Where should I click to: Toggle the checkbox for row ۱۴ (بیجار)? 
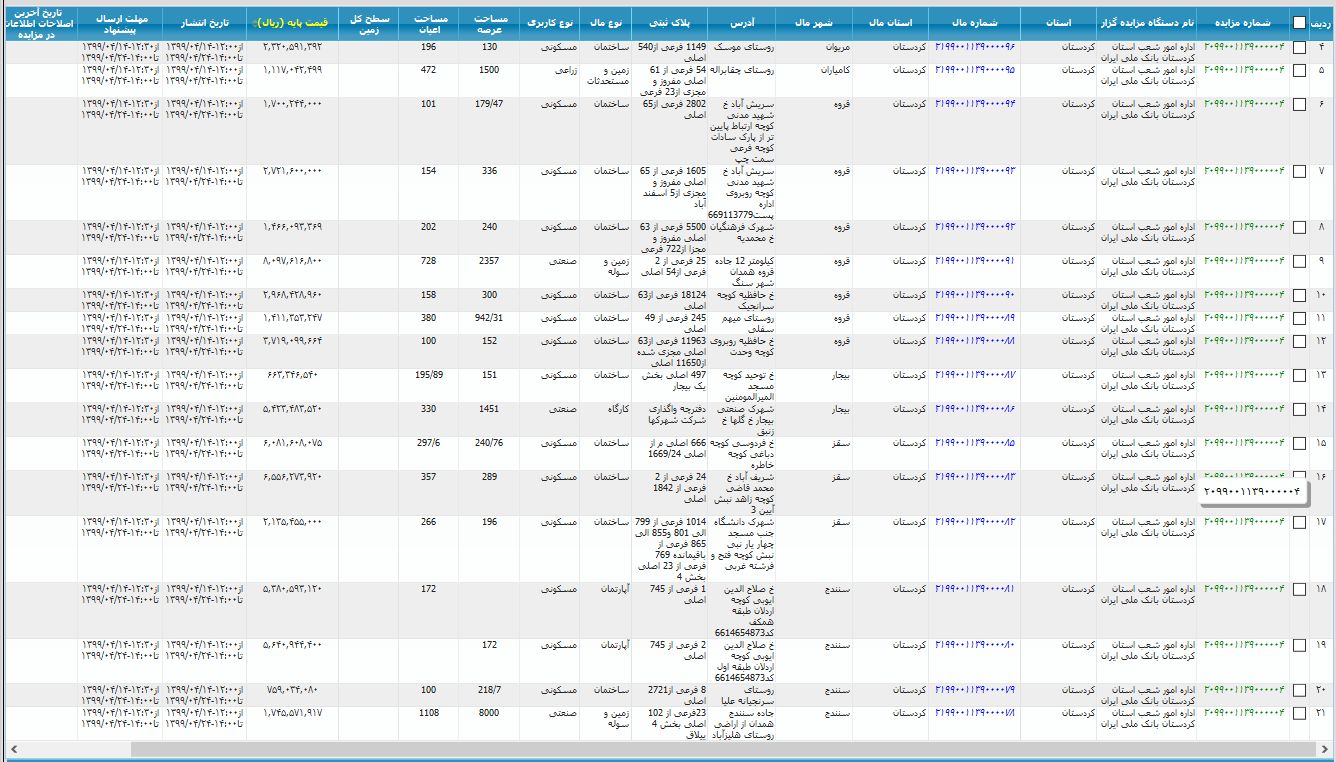1299,409
